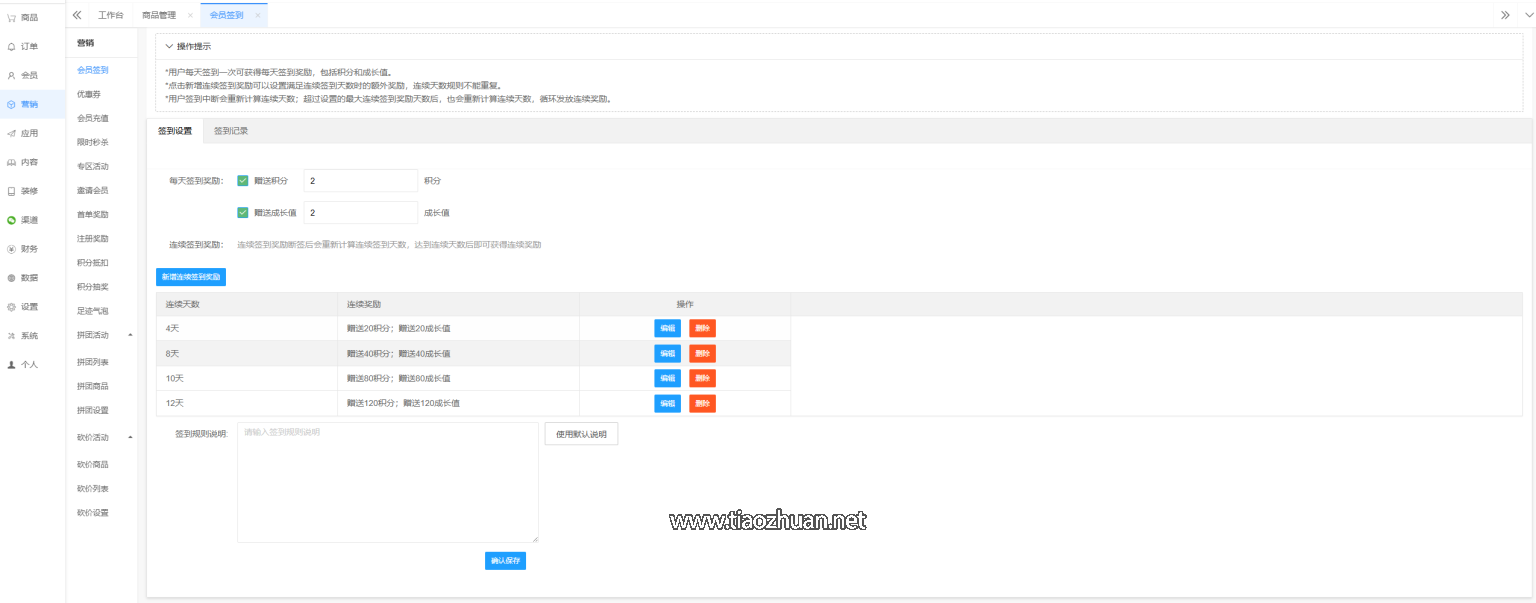1536x603 pixels.
Task: Click the 使用默认说明 button
Action: point(581,434)
